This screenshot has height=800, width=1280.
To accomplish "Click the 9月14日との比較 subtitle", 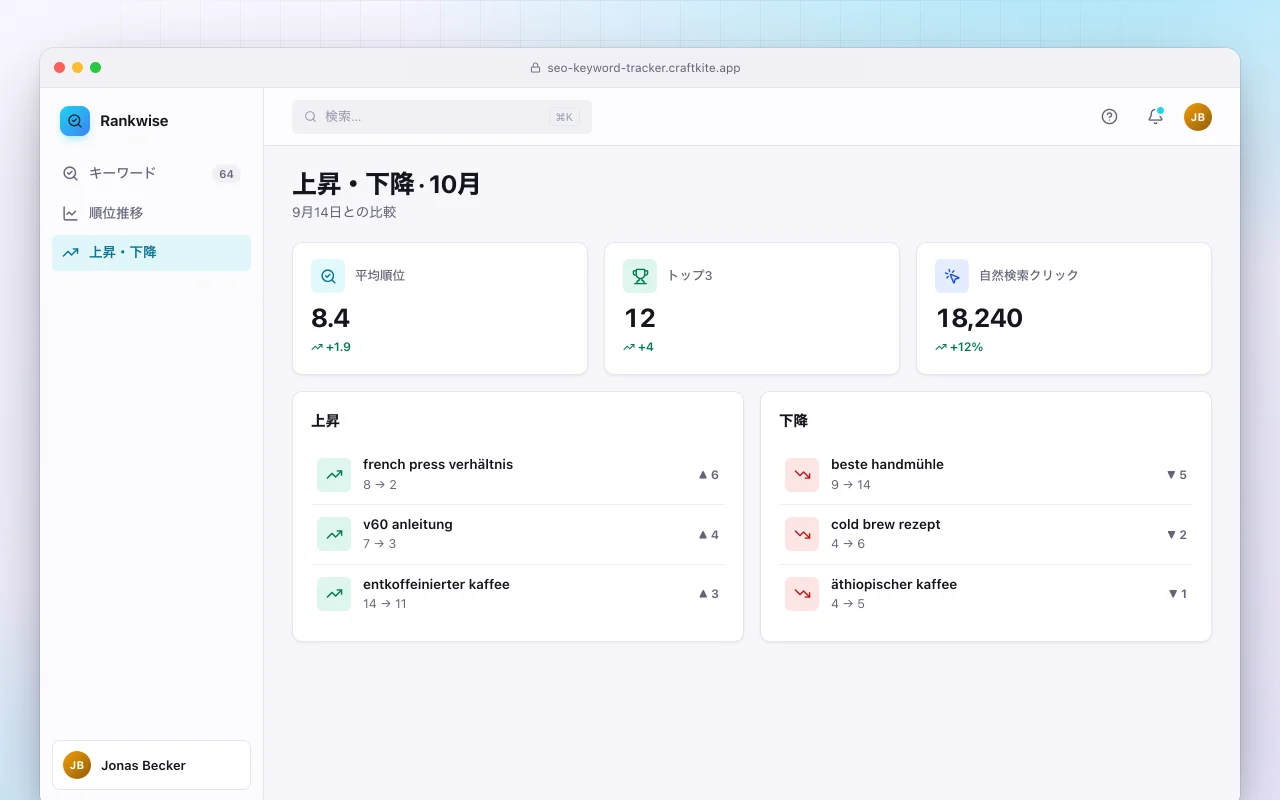I will tap(344, 212).
